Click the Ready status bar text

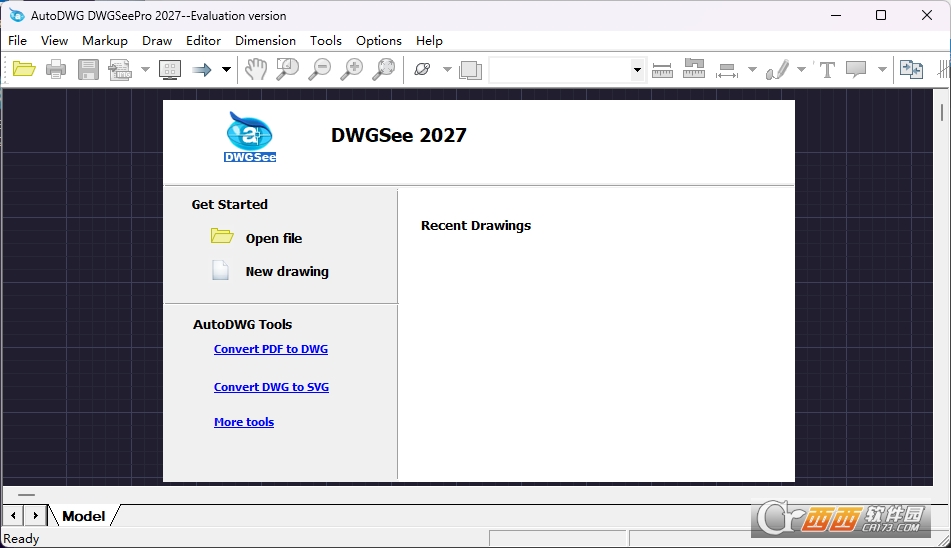coord(21,538)
